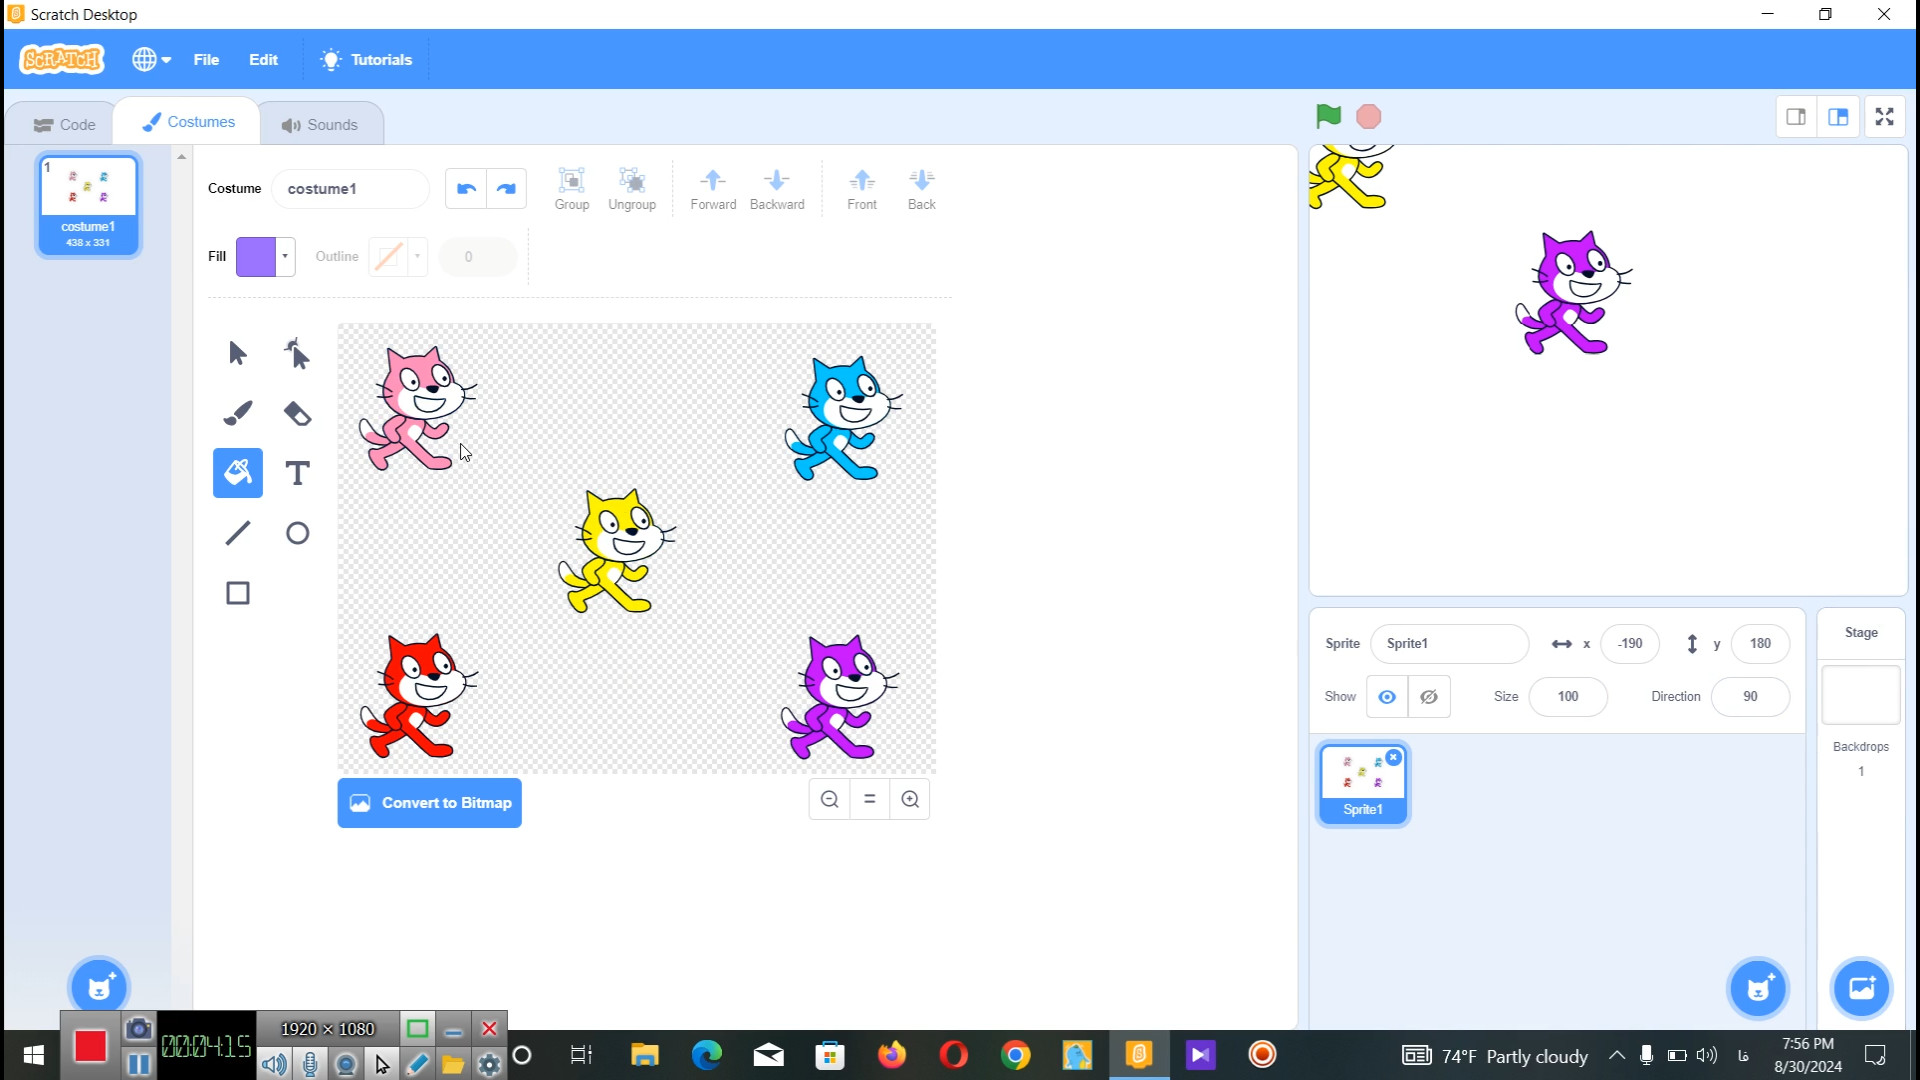
Task: Click the x position field
Action: point(1629,644)
